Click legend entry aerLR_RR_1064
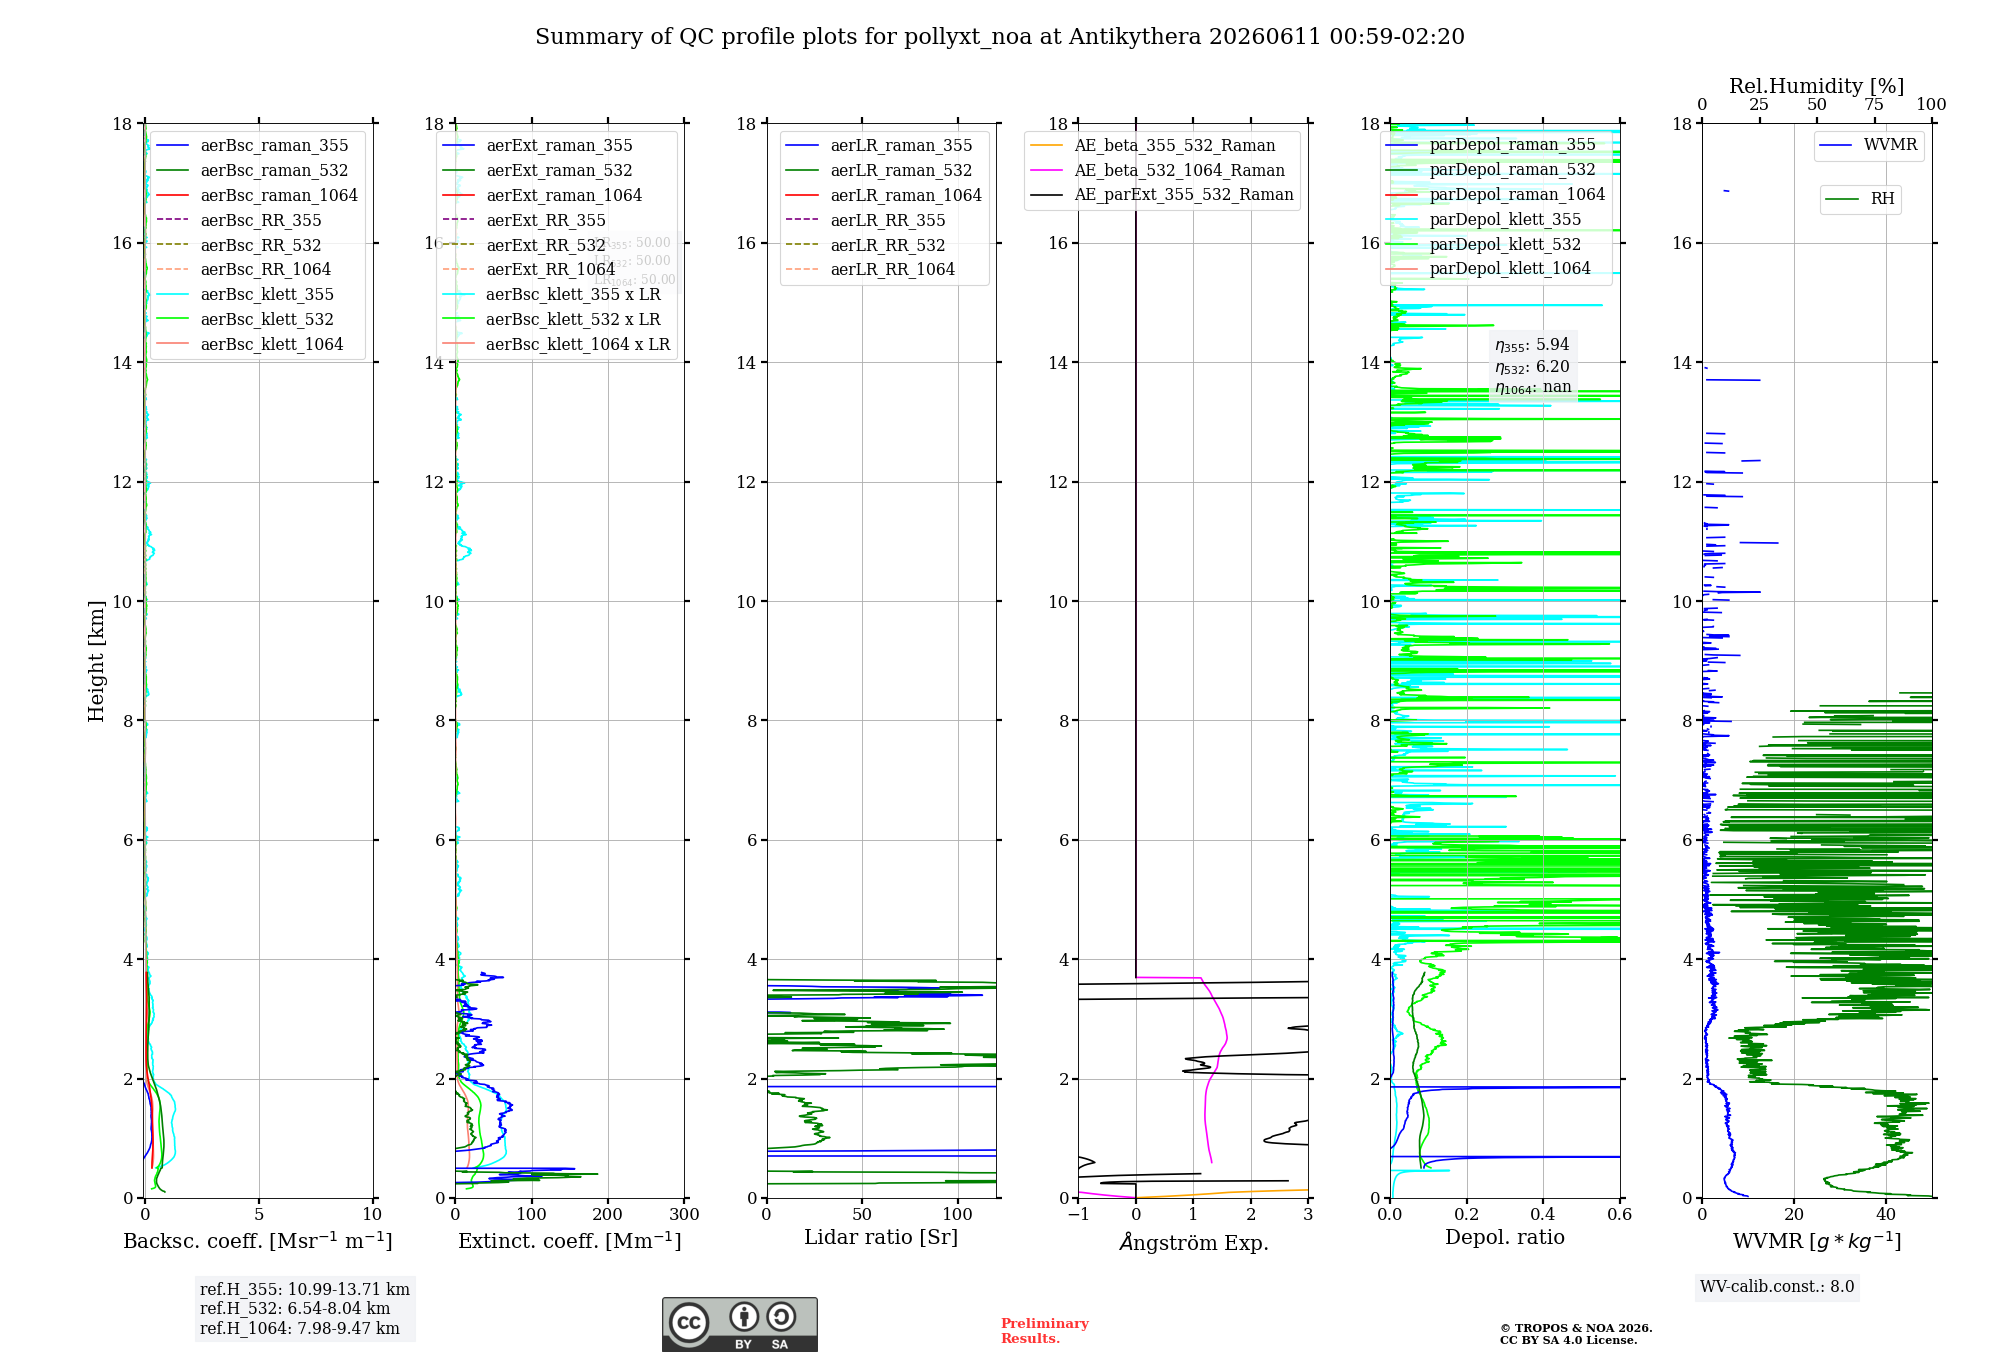Screen dimensions: 2000x1360 click(871, 270)
